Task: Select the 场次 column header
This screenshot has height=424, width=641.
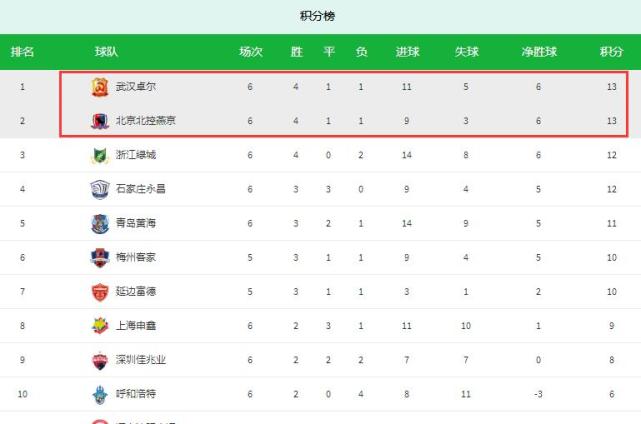Action: pos(251,52)
